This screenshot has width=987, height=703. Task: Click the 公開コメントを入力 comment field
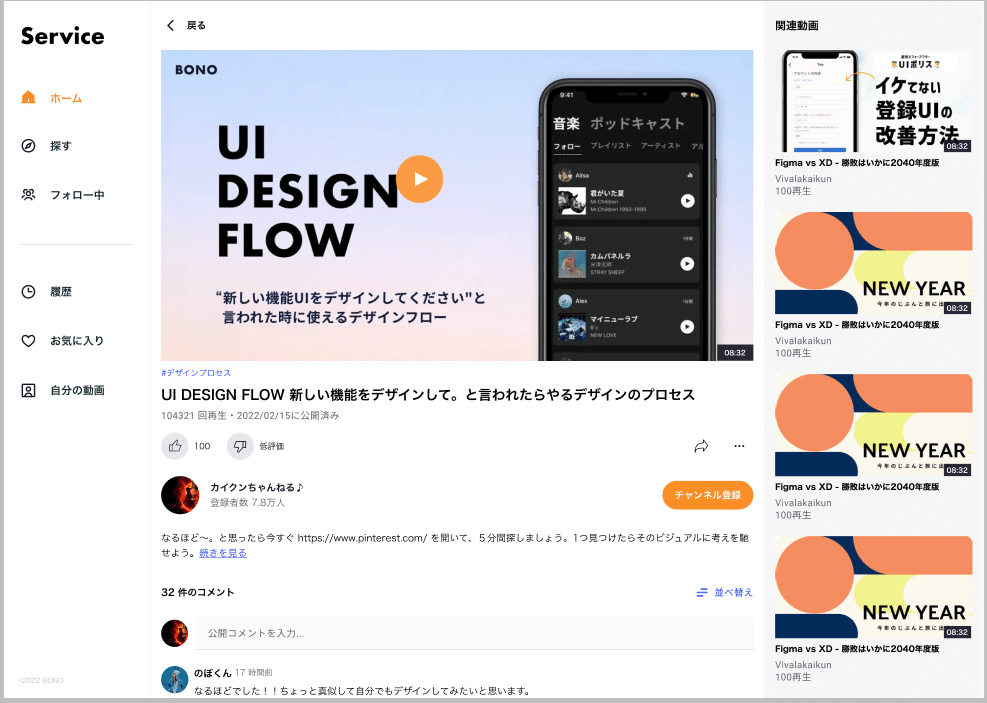pyautogui.click(x=474, y=633)
